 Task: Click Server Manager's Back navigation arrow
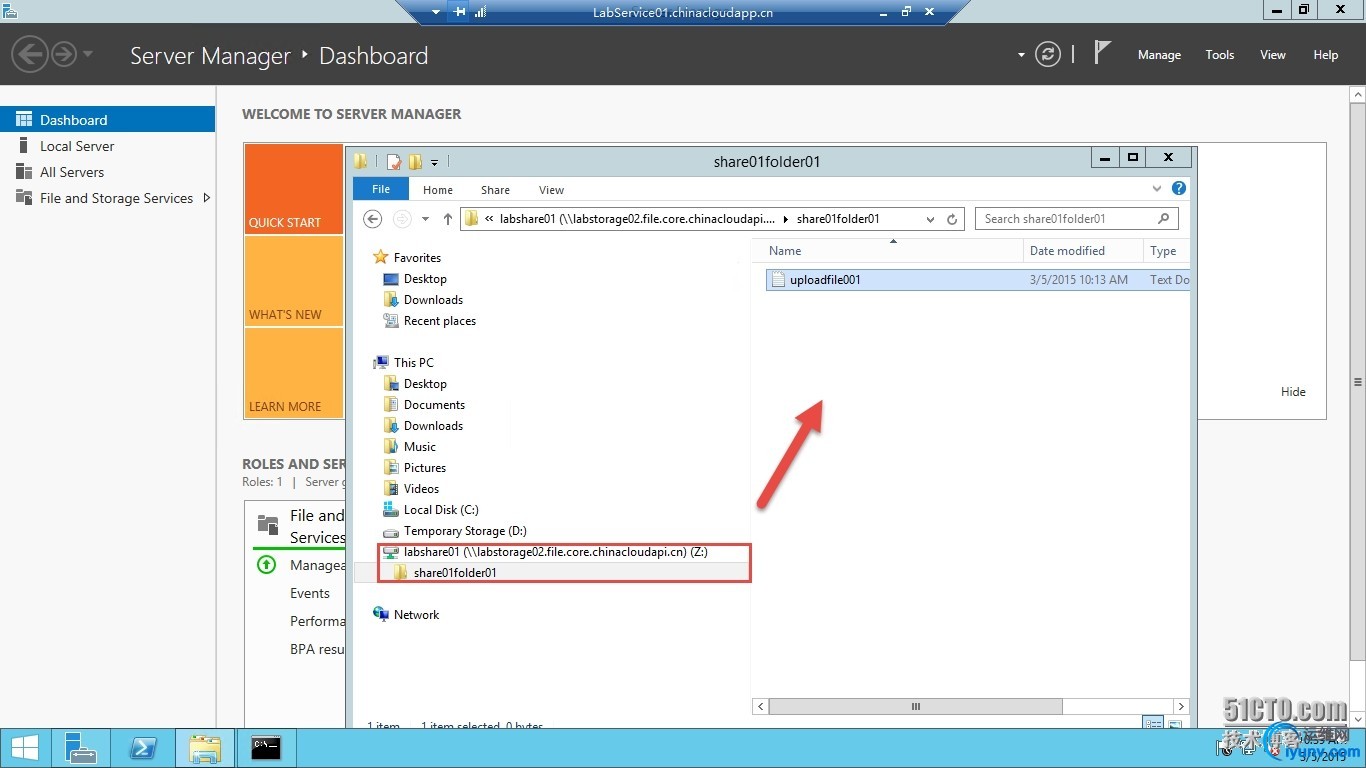pos(30,54)
